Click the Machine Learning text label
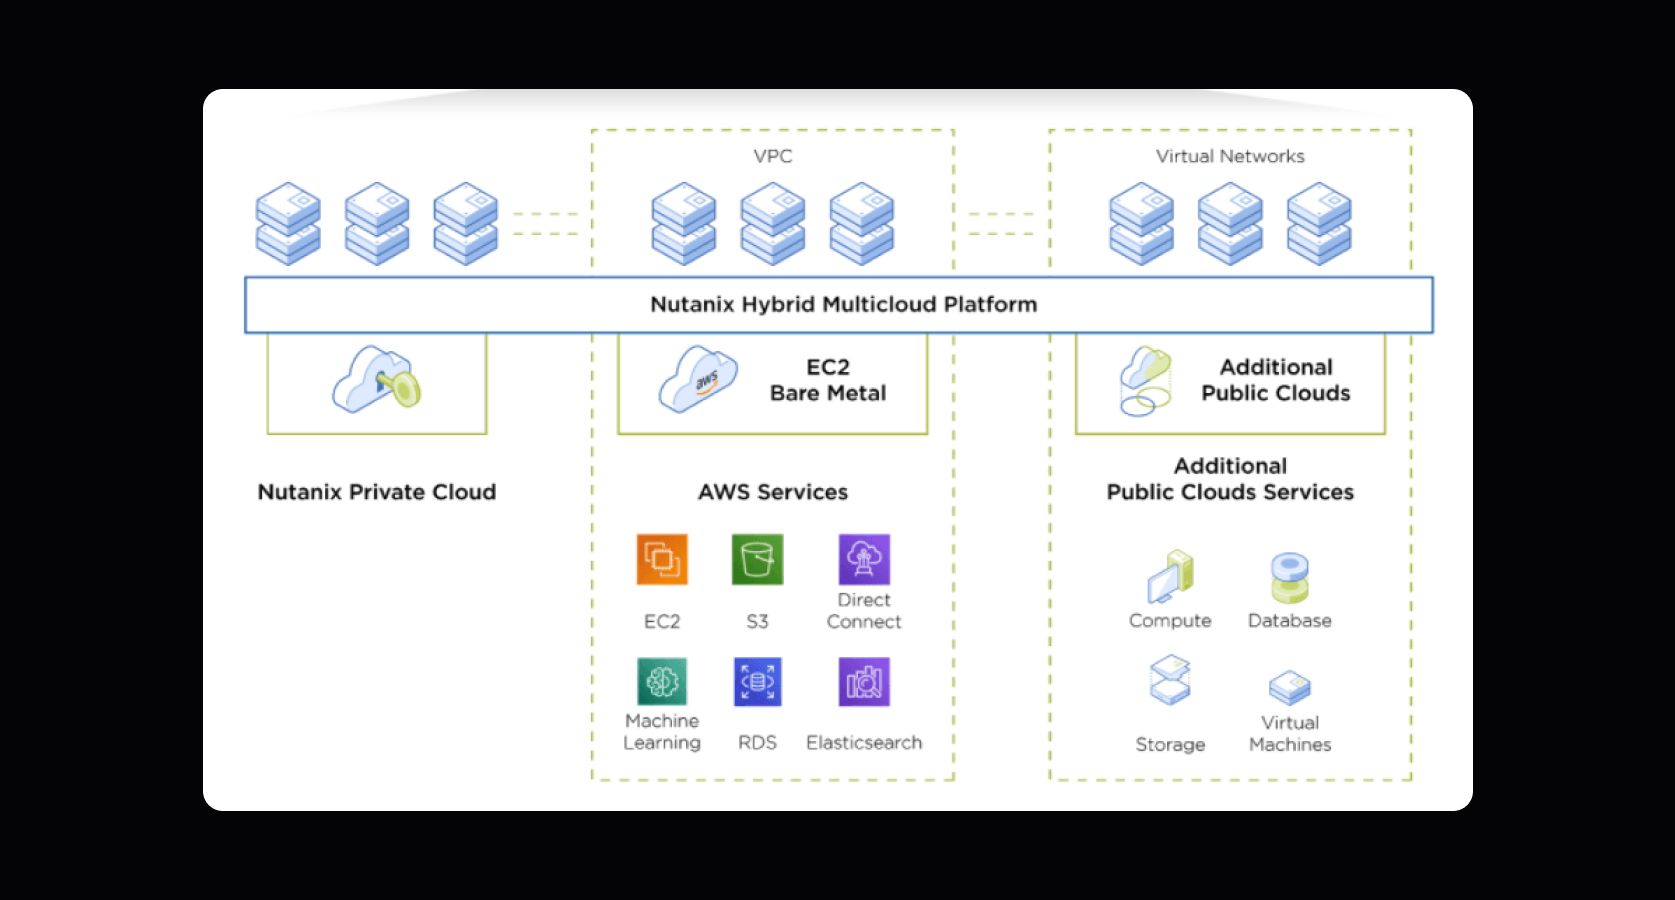 click(x=662, y=732)
